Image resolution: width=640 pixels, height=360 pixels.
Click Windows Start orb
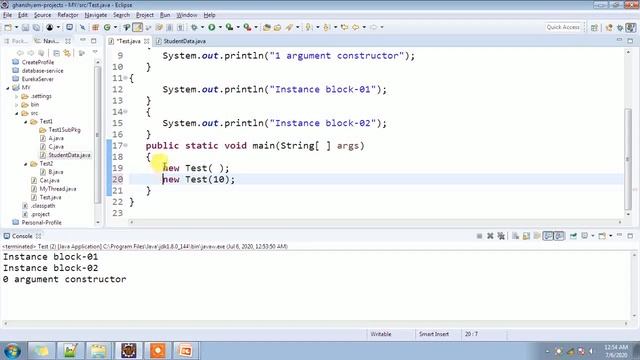tap(12, 351)
